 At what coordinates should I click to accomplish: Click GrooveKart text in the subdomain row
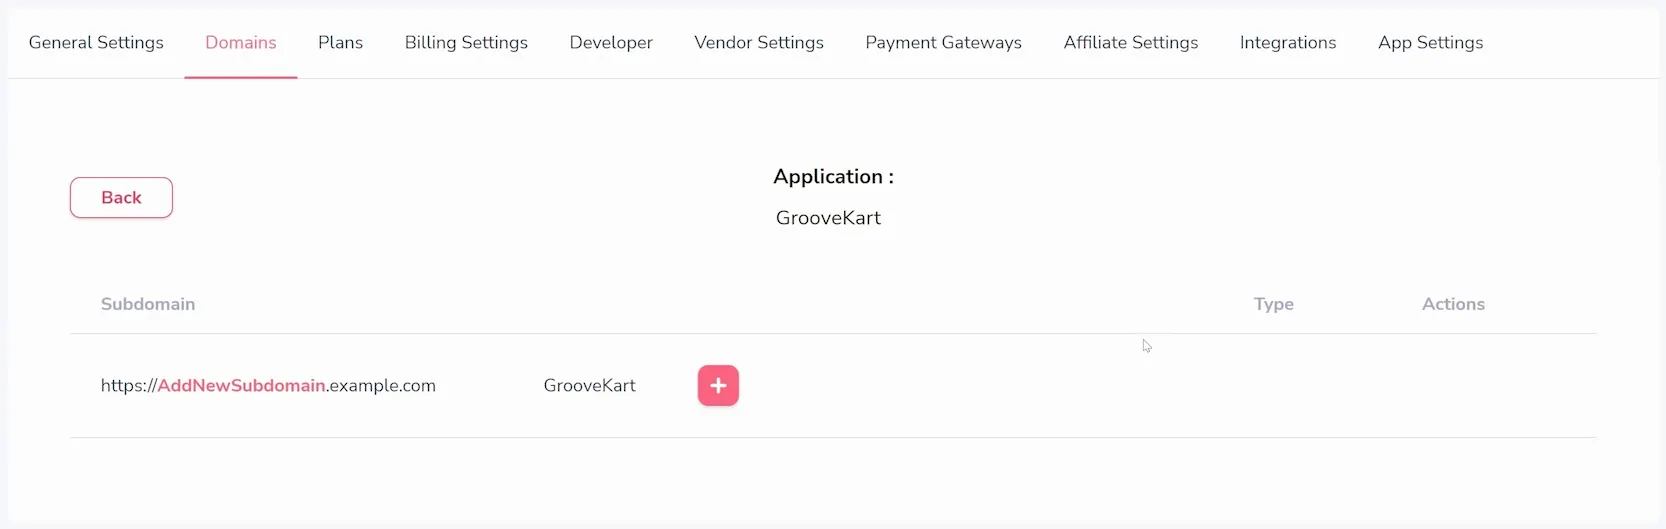pos(590,386)
